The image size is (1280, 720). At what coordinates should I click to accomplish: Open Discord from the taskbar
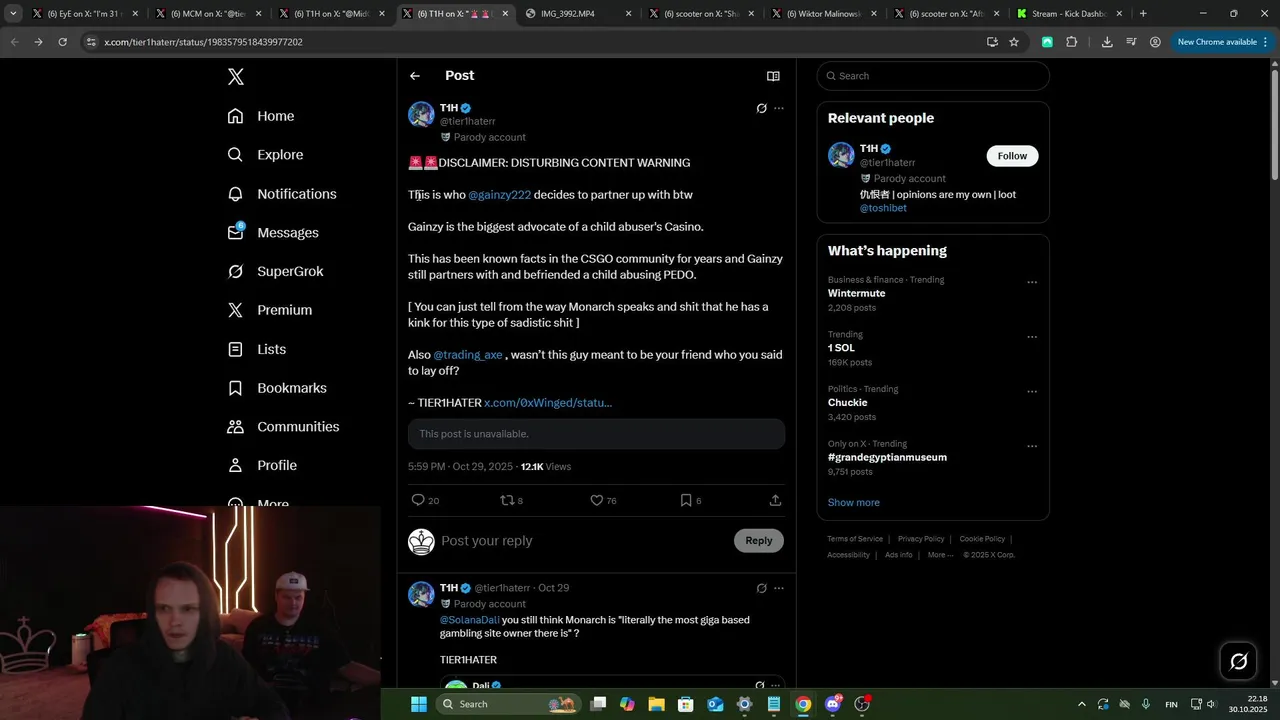(x=833, y=704)
